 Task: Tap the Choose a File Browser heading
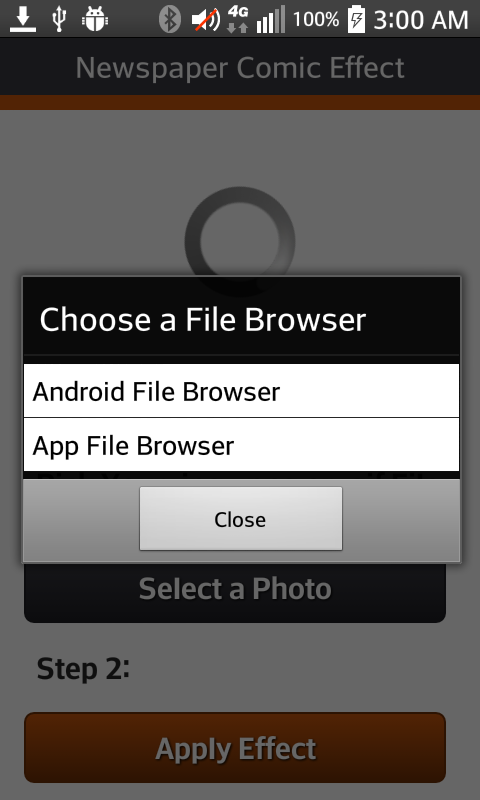pos(203,320)
